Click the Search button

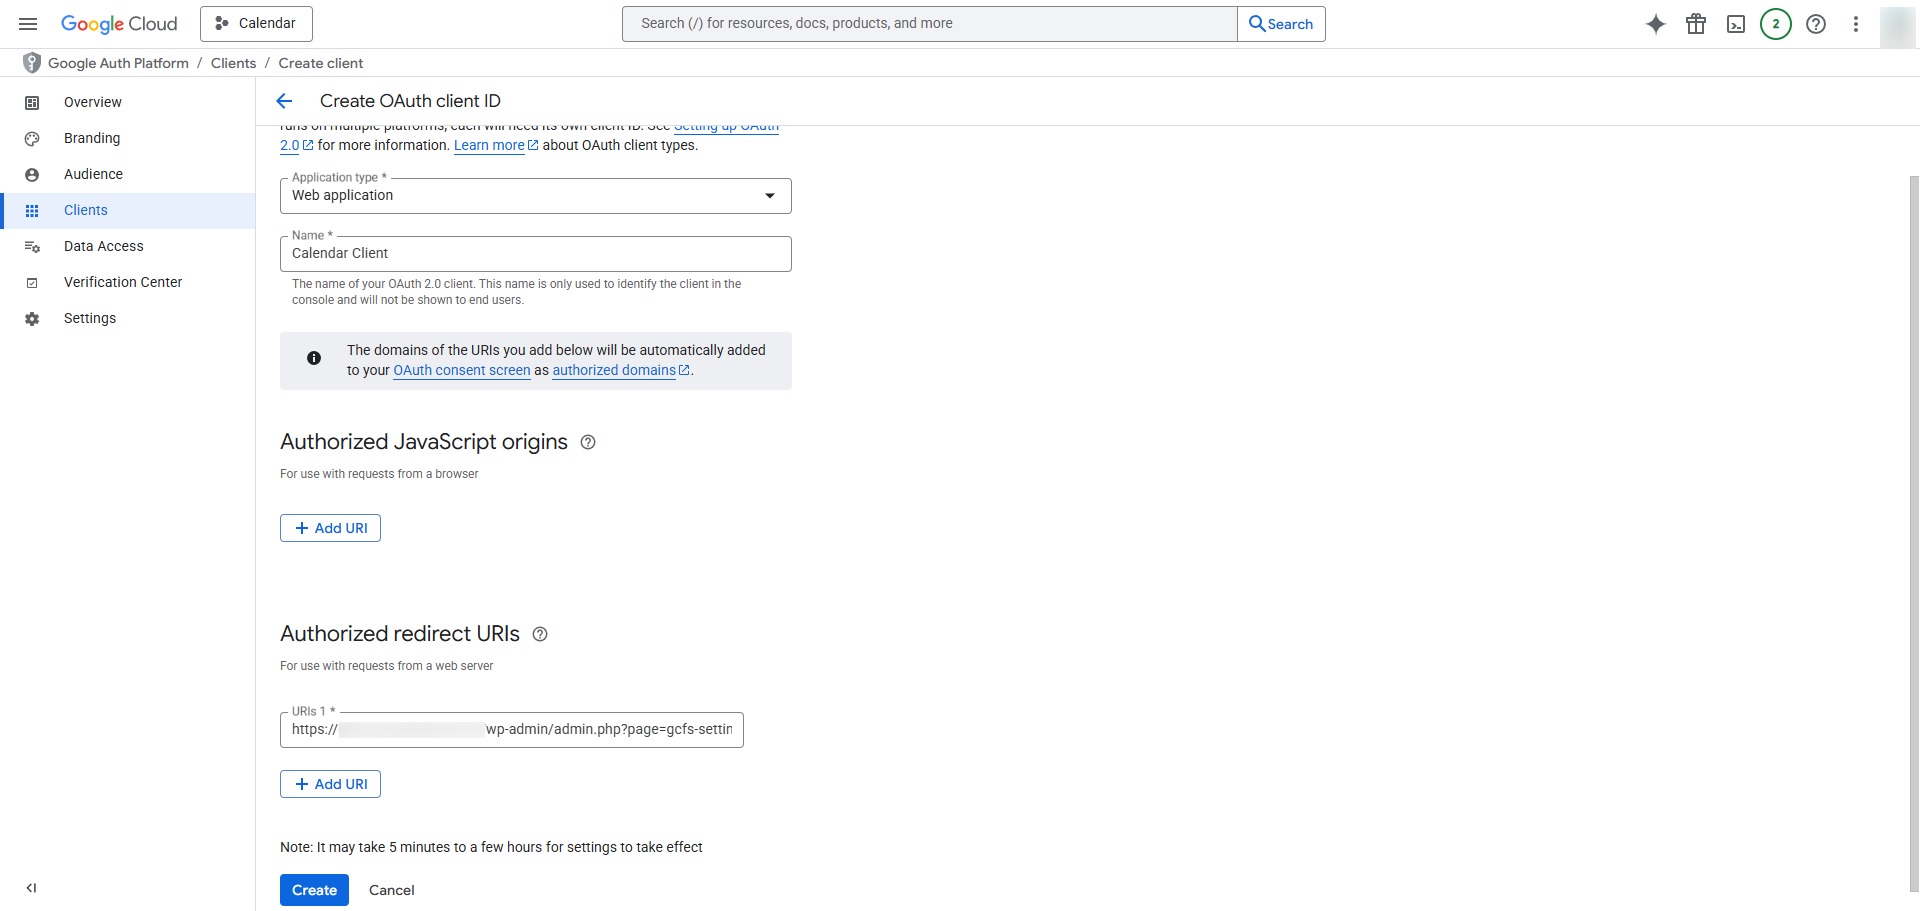(1281, 24)
